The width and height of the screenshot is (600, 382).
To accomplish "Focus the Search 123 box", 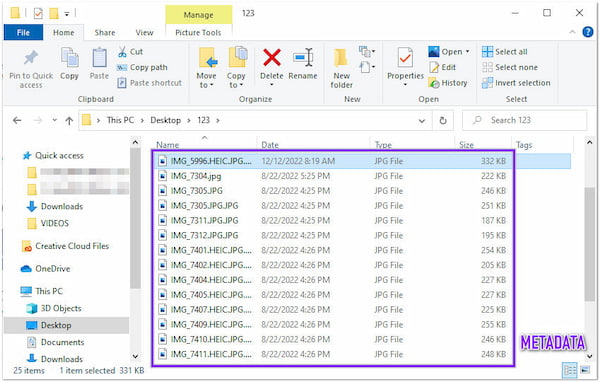I will (524, 121).
